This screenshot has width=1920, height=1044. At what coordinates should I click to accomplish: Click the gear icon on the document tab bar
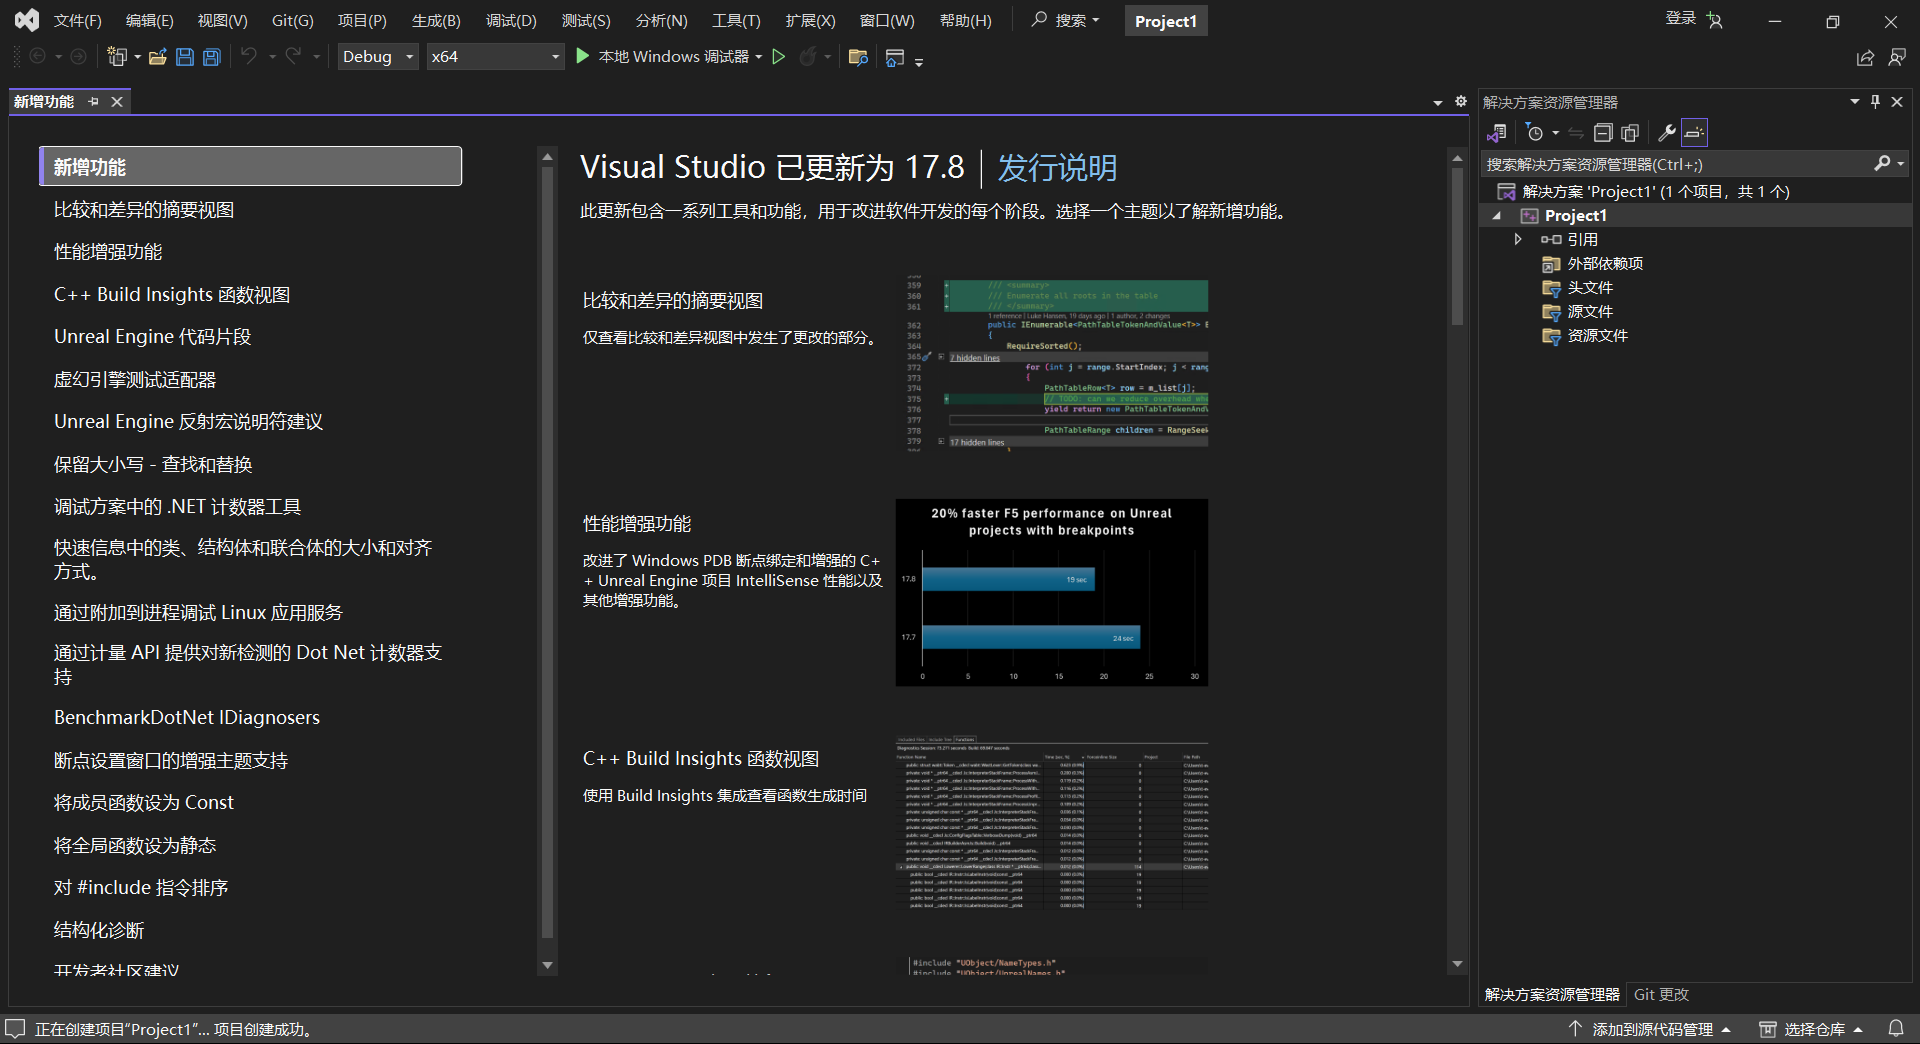pyautogui.click(x=1460, y=101)
